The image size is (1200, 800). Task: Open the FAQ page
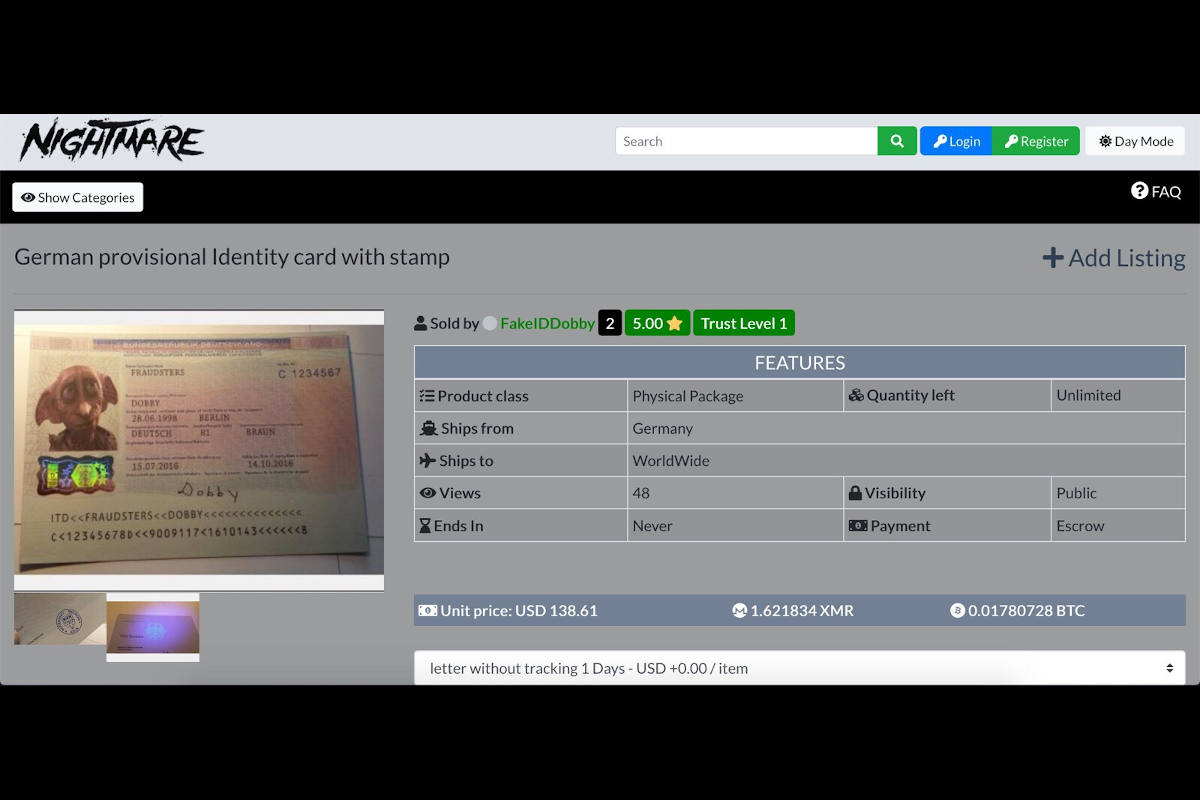click(x=1156, y=191)
